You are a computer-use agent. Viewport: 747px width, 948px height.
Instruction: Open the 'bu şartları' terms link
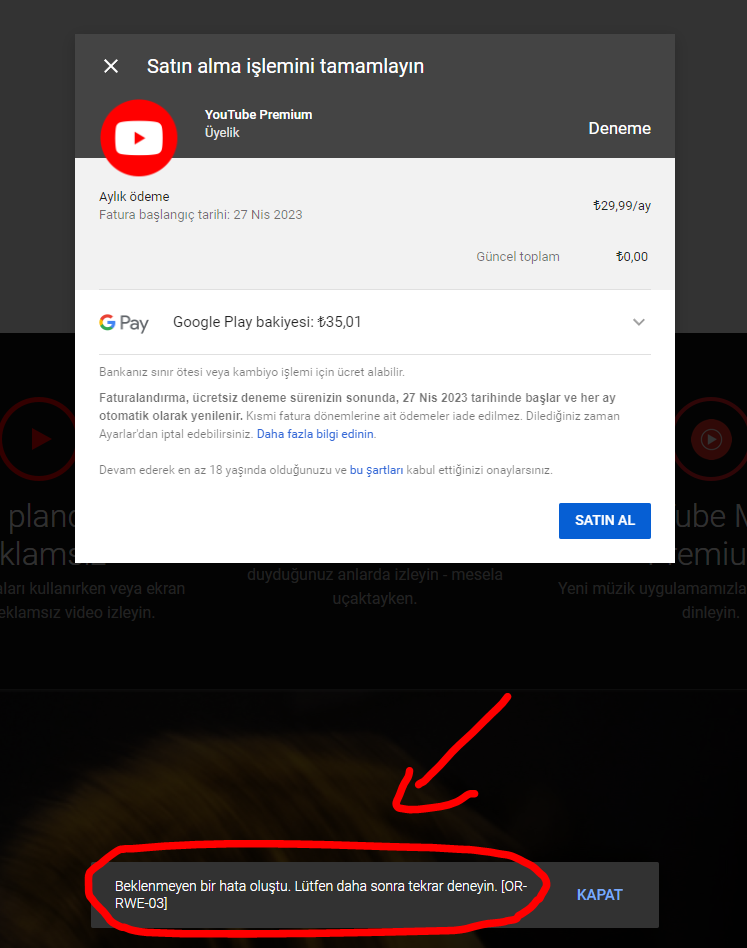[x=377, y=470]
